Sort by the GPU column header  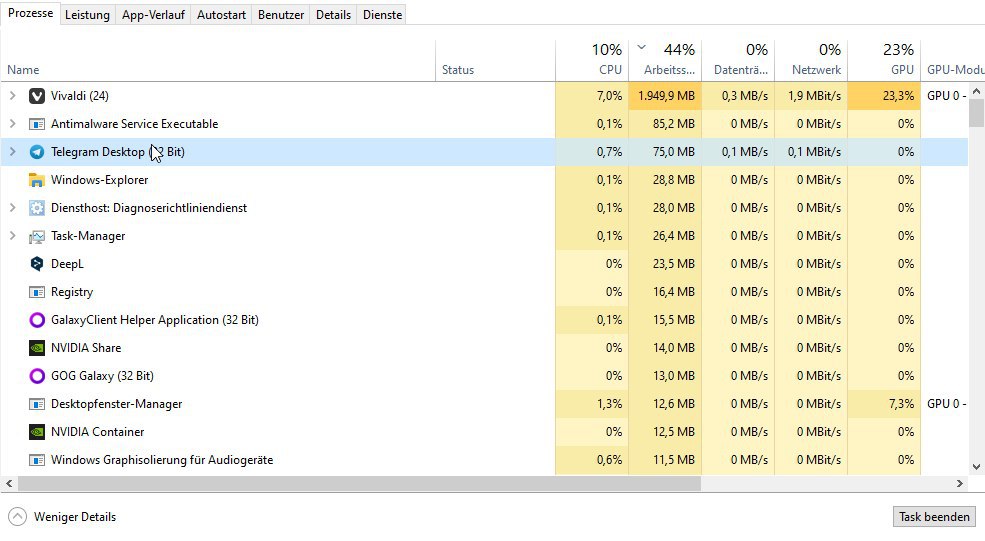pos(884,61)
